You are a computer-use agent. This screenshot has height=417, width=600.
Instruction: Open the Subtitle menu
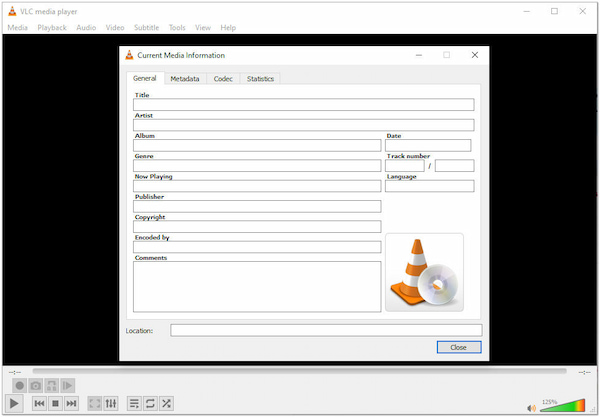tap(147, 28)
